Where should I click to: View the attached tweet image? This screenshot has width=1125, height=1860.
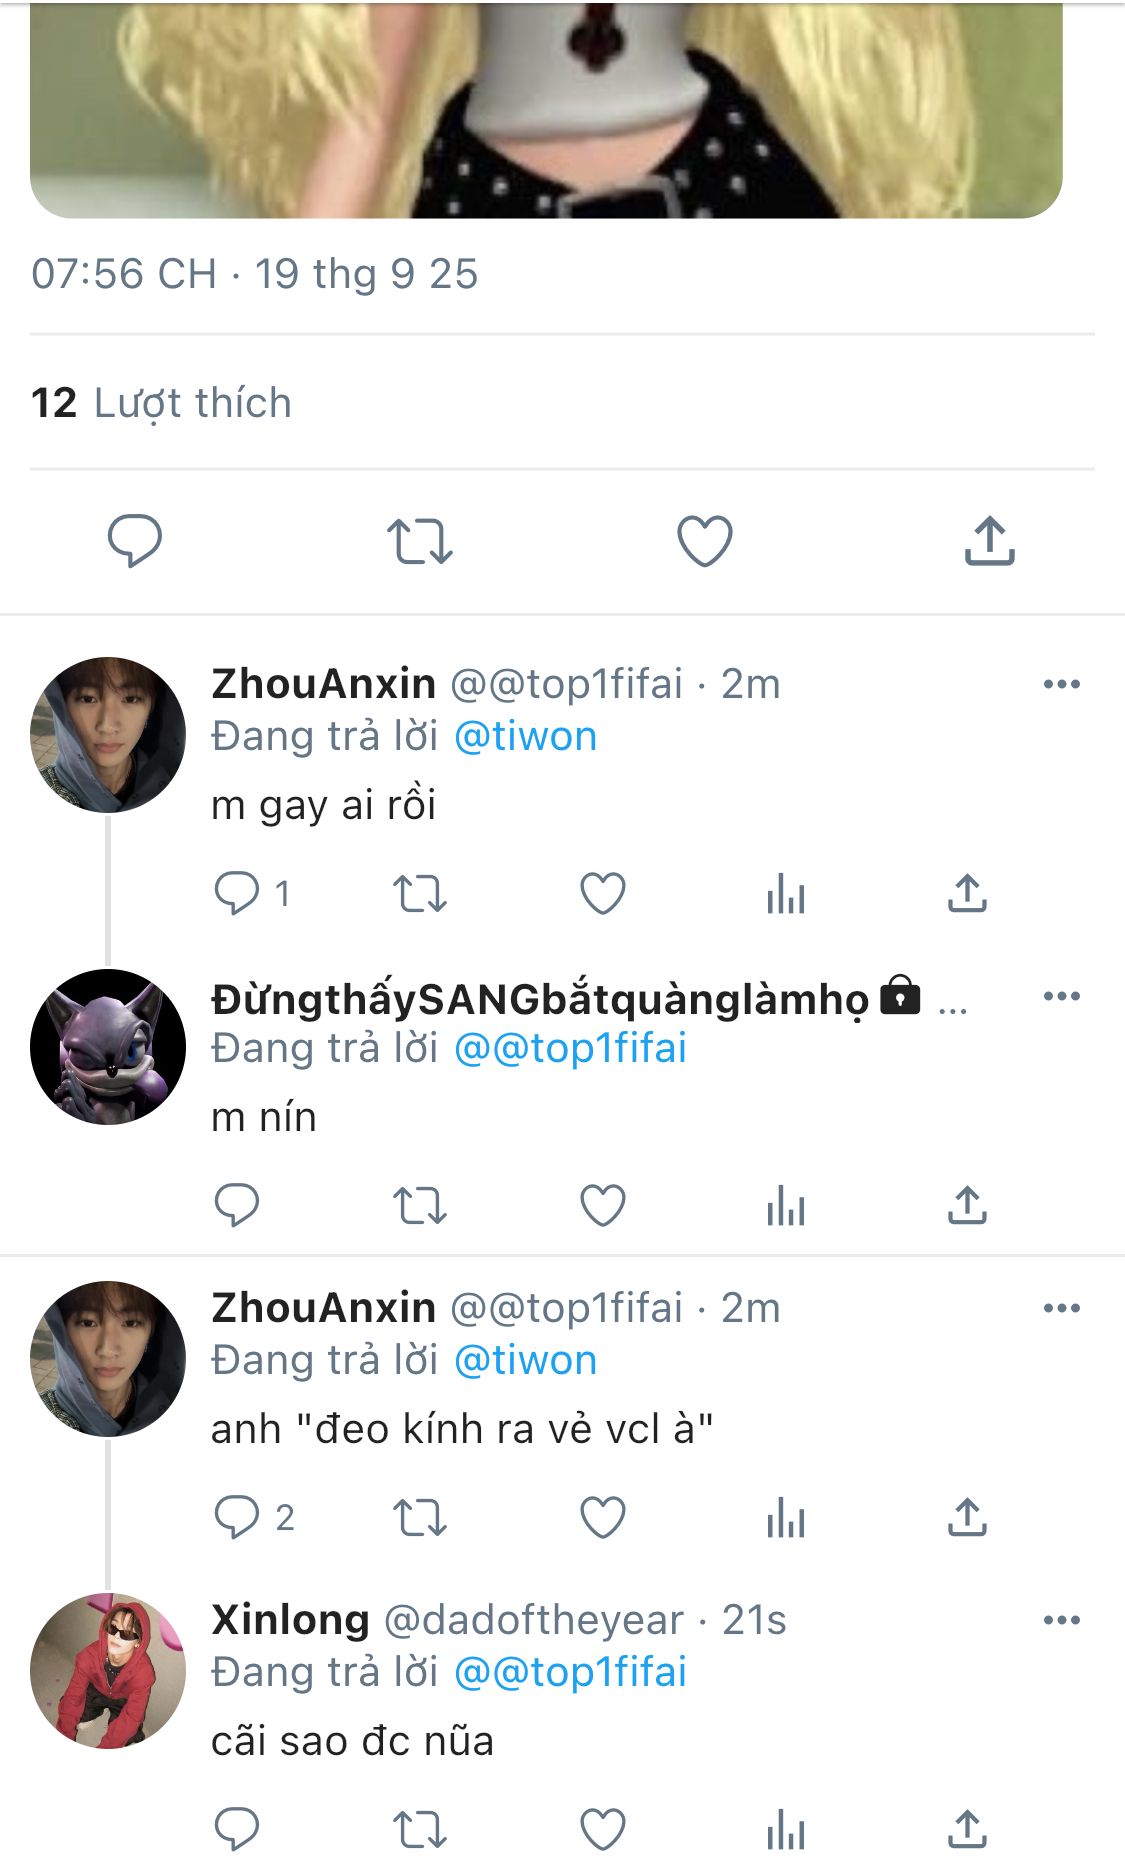(x=546, y=108)
